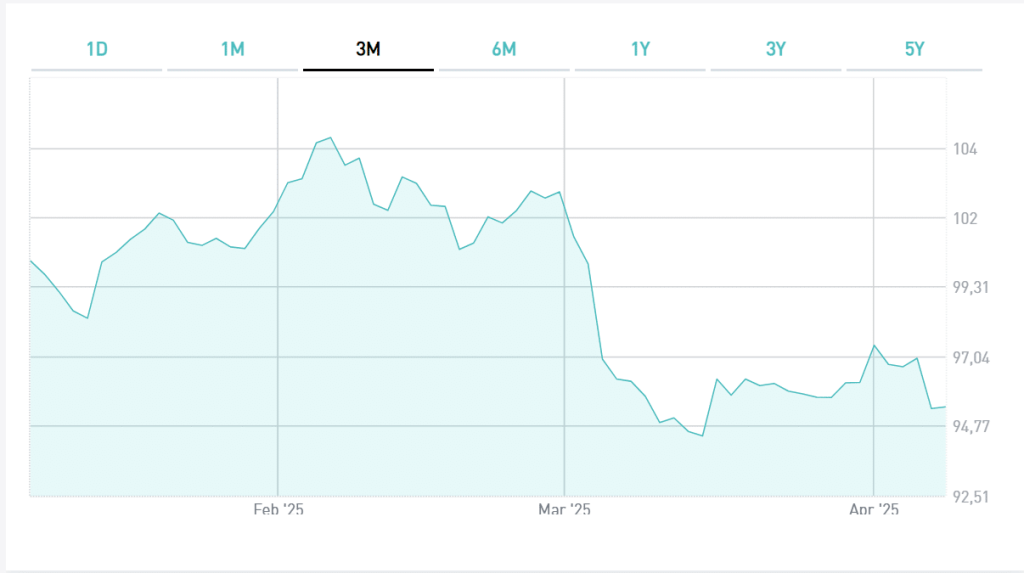The height and width of the screenshot is (573, 1024).
Task: Click the 104 y-axis value
Action: [x=965, y=149]
